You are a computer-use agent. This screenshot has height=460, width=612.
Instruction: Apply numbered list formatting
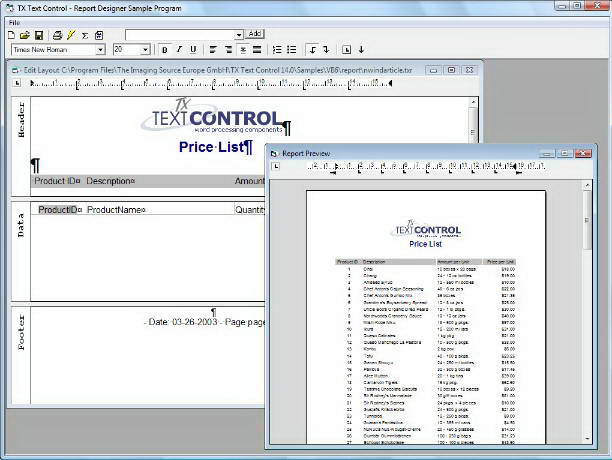(x=277, y=50)
